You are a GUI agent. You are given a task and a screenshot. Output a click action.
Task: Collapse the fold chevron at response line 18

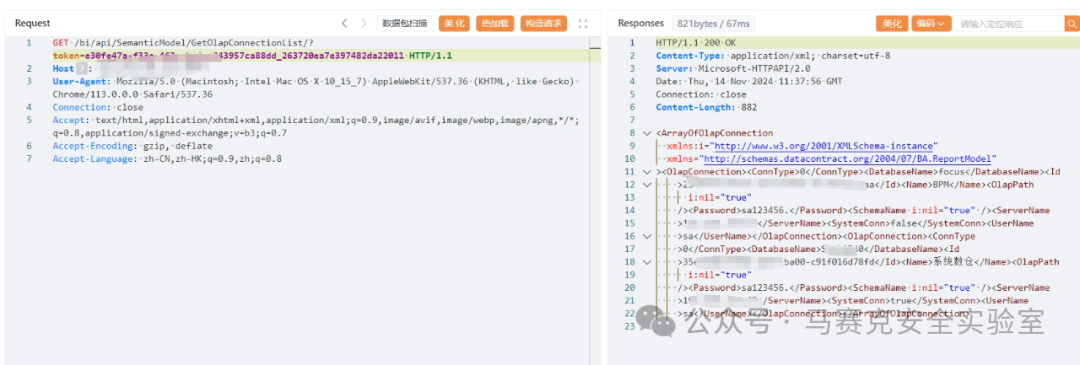pos(646,262)
